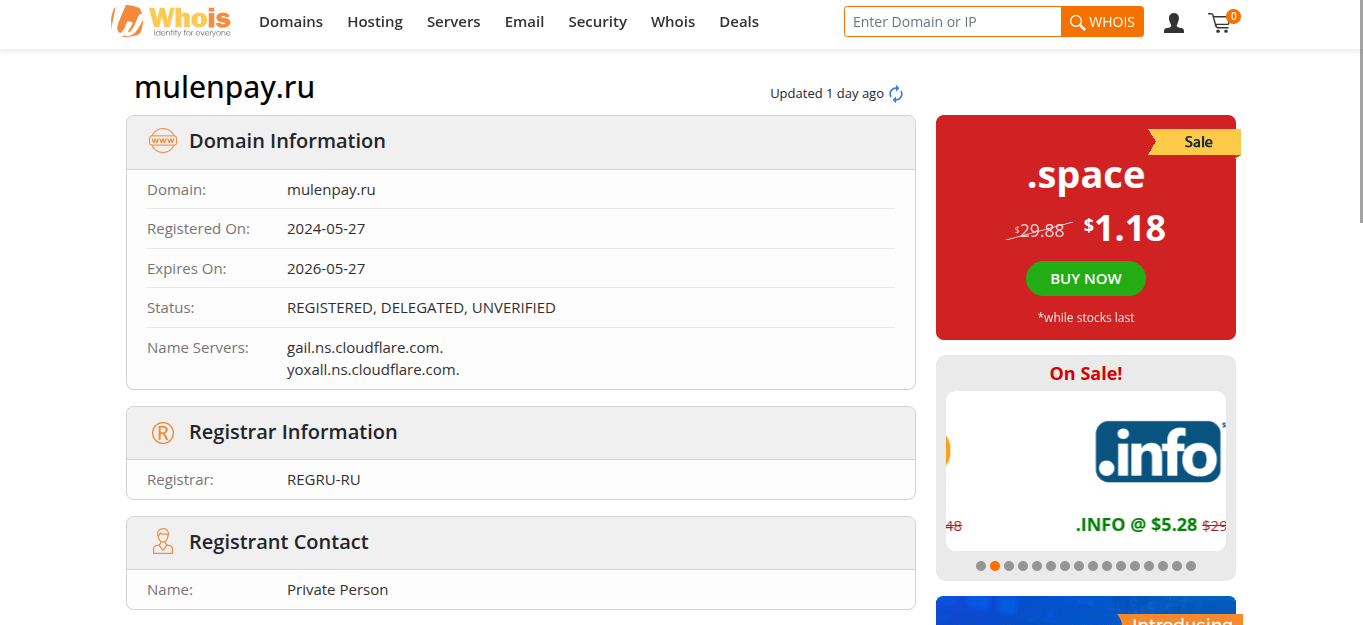Viewport: 1363px width, 625px height.
Task: Go to the Deals menu item
Action: tap(739, 22)
